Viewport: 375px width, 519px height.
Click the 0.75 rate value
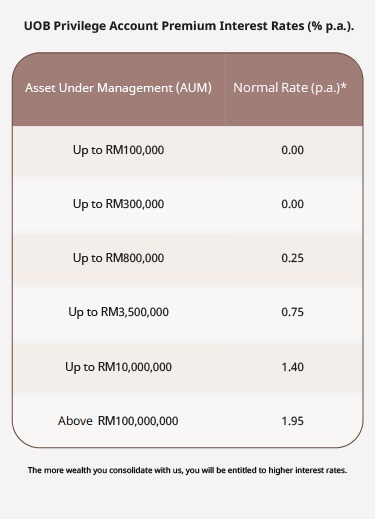point(292,312)
